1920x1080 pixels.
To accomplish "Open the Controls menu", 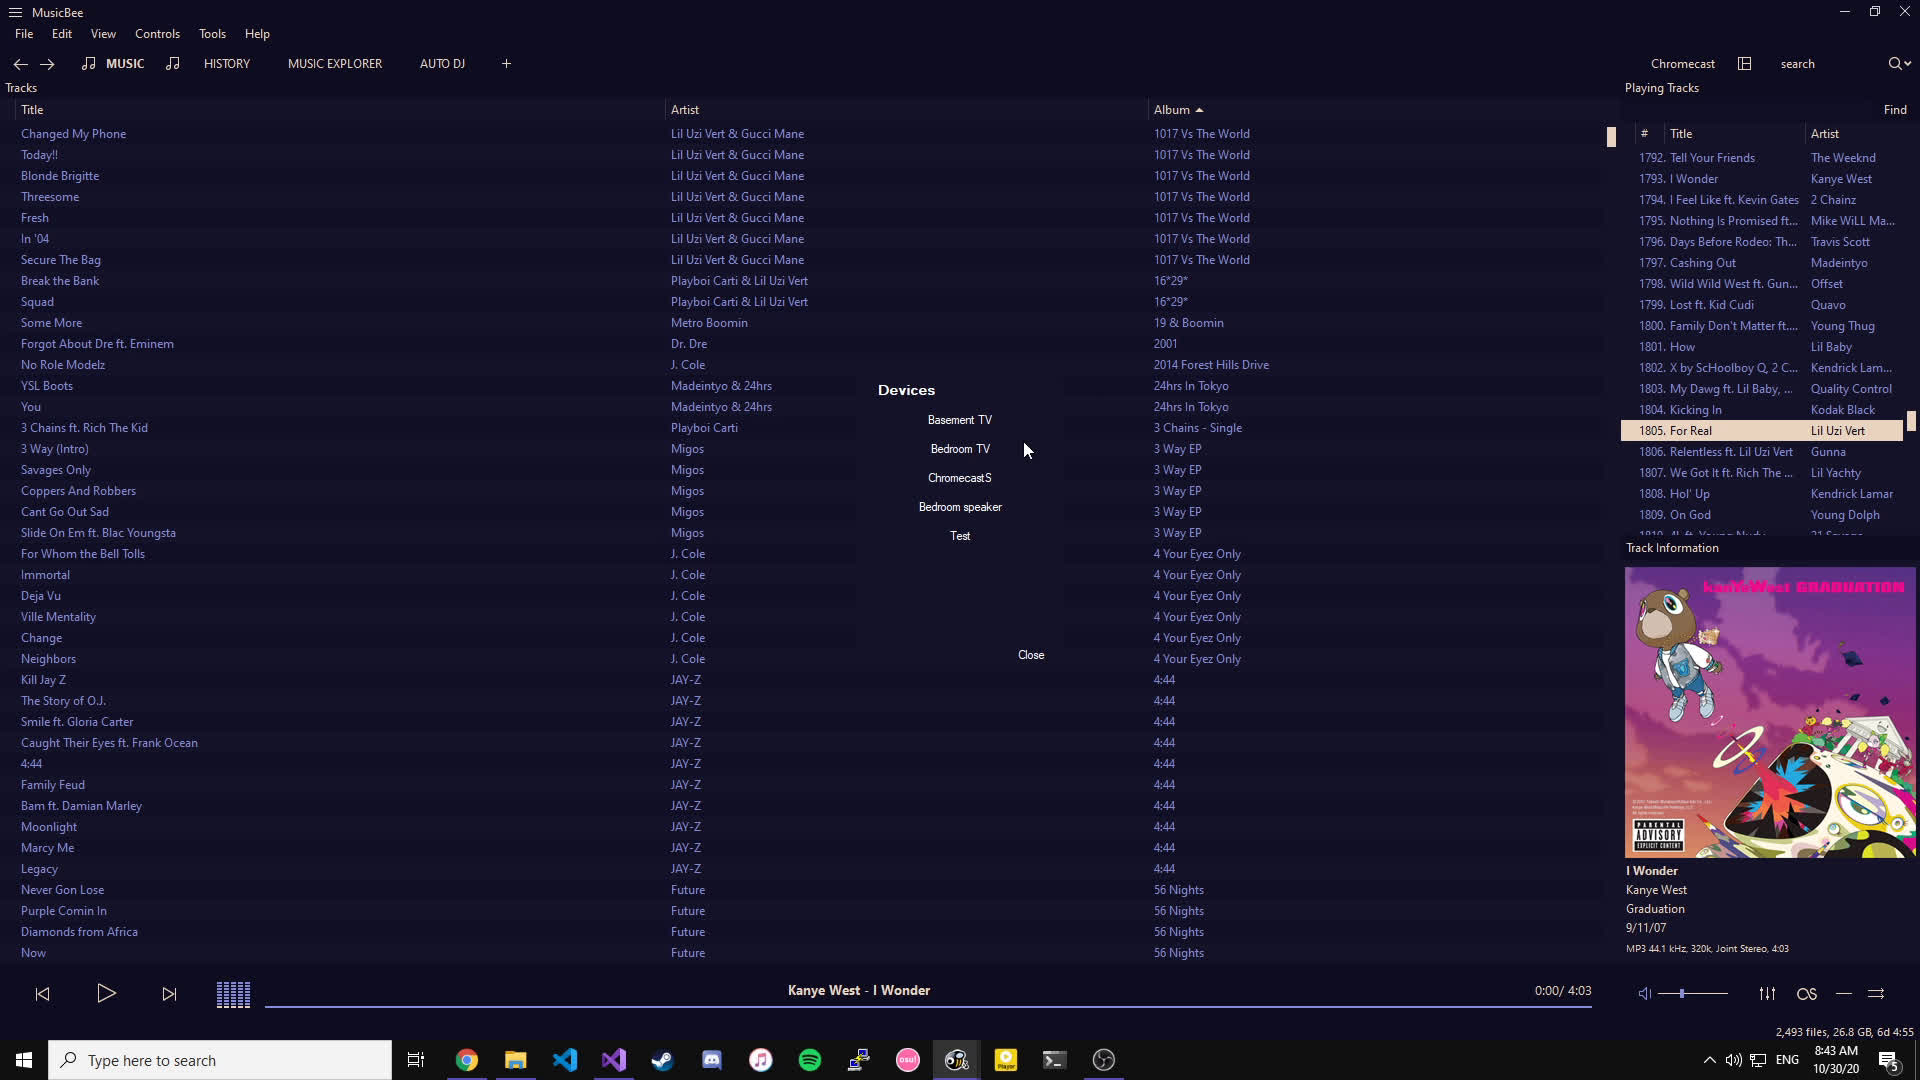I will [x=157, y=34].
